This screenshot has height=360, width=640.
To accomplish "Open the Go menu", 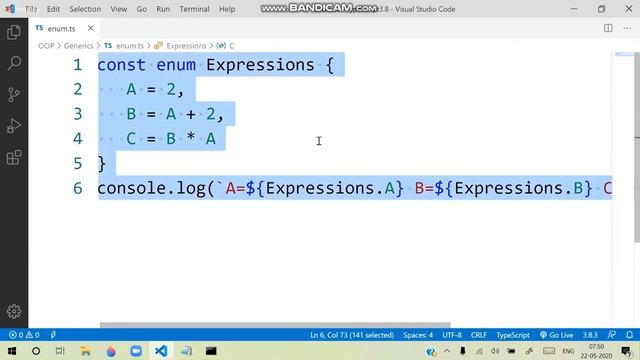I will (142, 9).
